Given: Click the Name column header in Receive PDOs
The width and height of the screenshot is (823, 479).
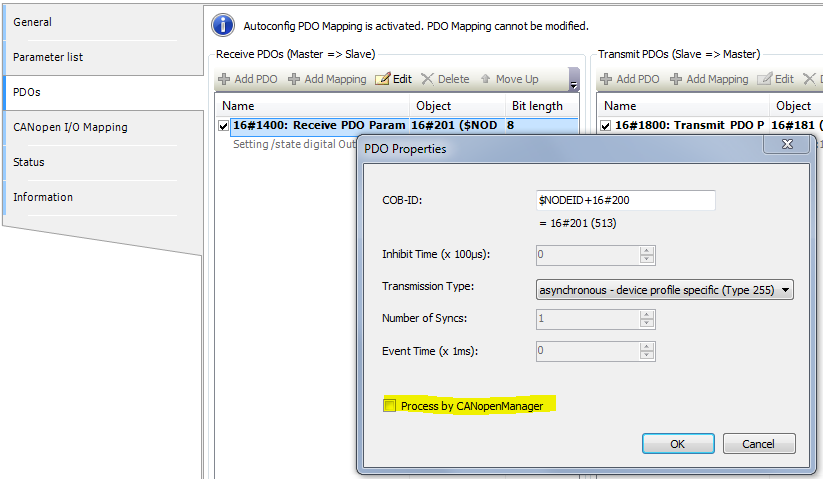Looking at the screenshot, I should tap(313, 106).
